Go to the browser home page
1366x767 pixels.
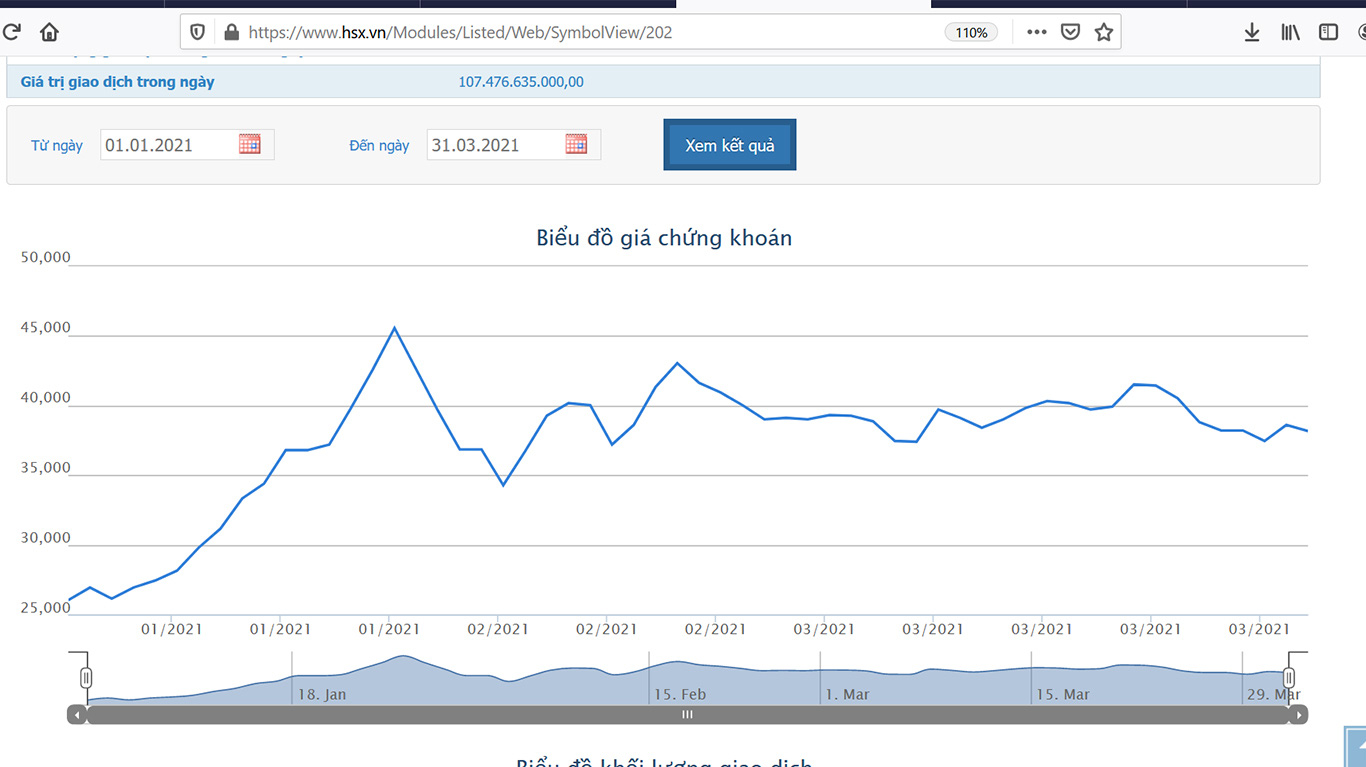[49, 32]
